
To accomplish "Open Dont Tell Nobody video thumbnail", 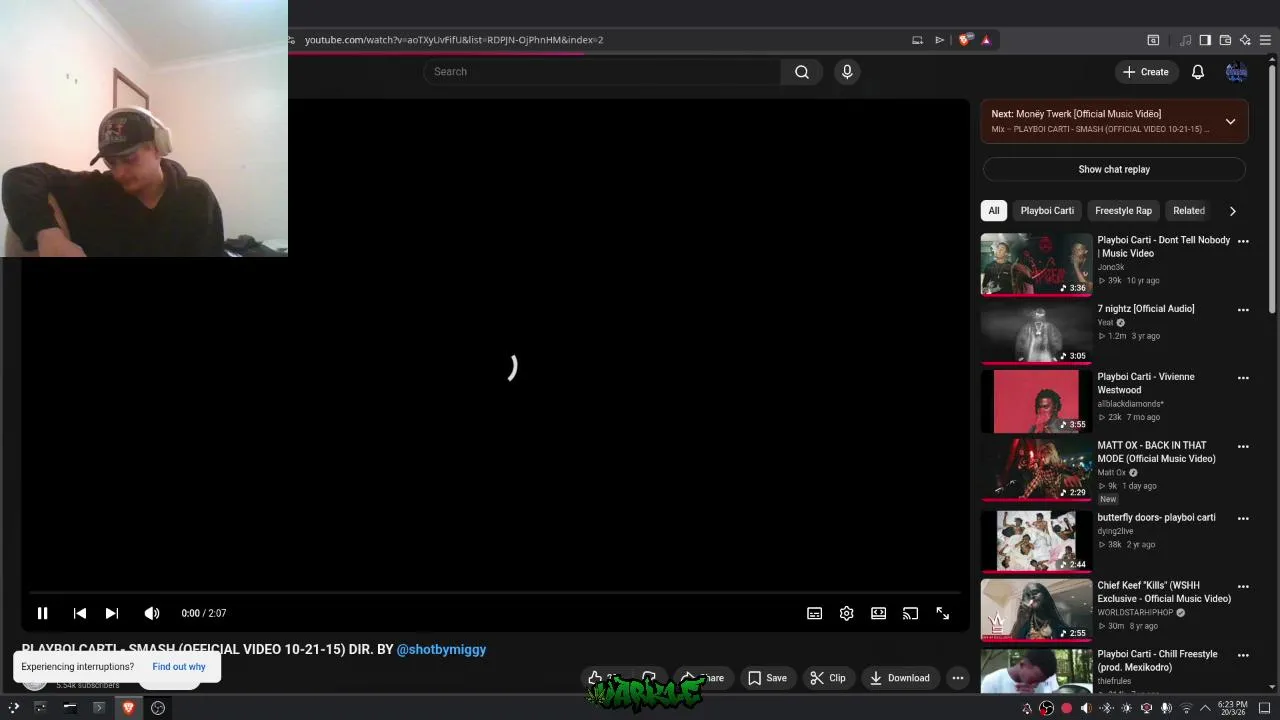I will [x=1036, y=265].
